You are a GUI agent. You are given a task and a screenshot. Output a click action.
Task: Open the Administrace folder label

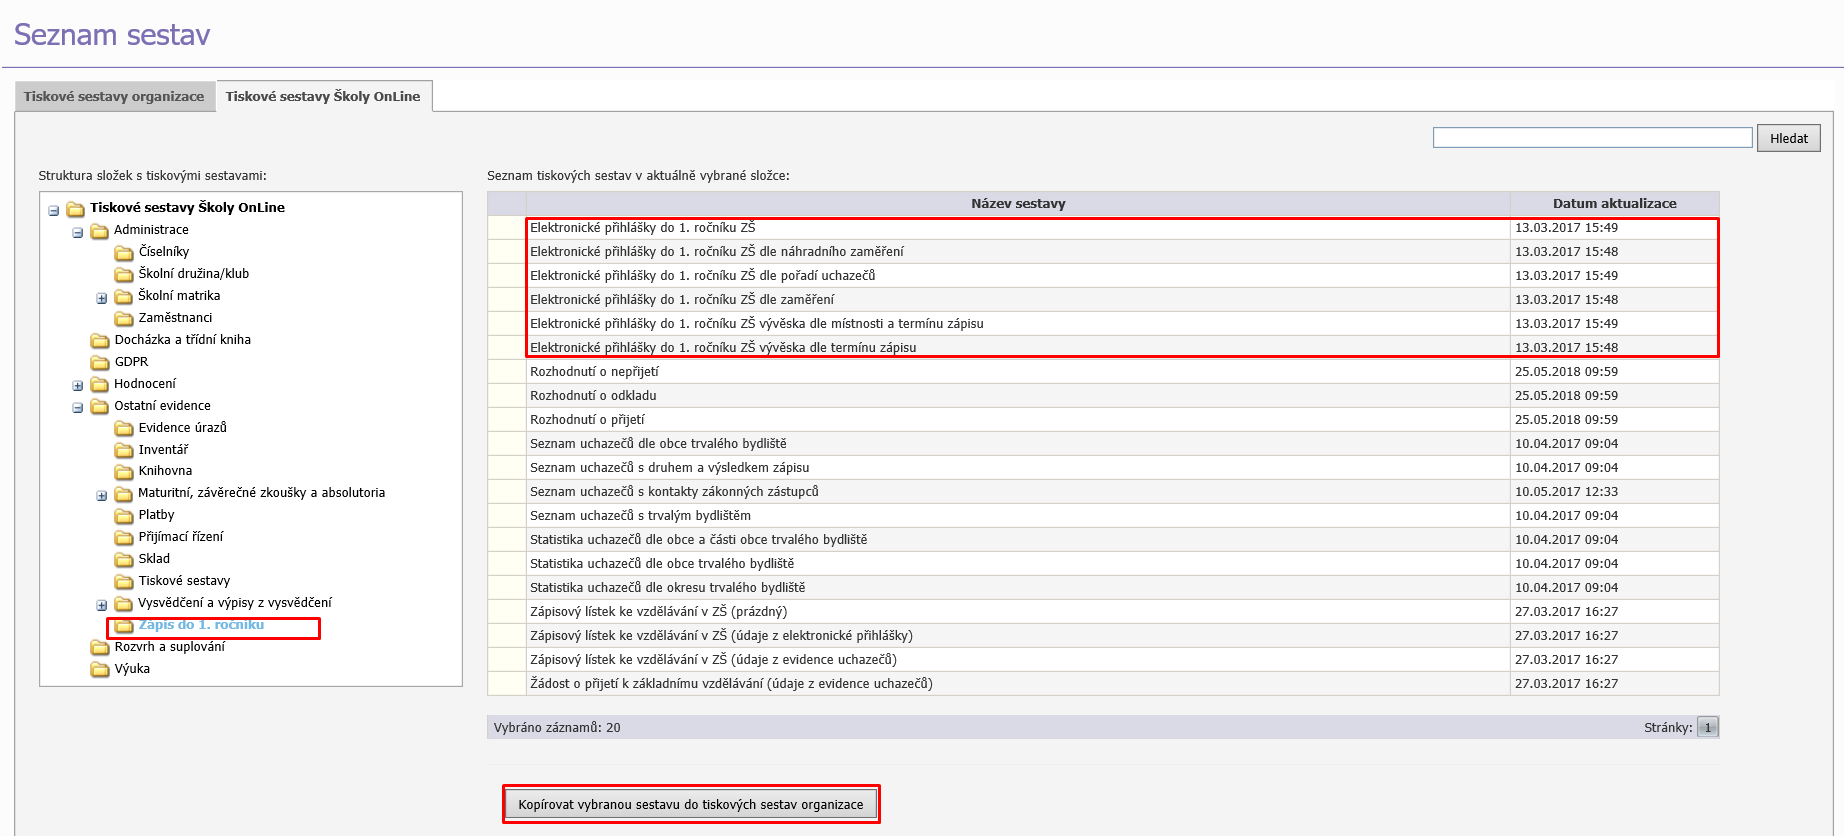click(x=151, y=230)
